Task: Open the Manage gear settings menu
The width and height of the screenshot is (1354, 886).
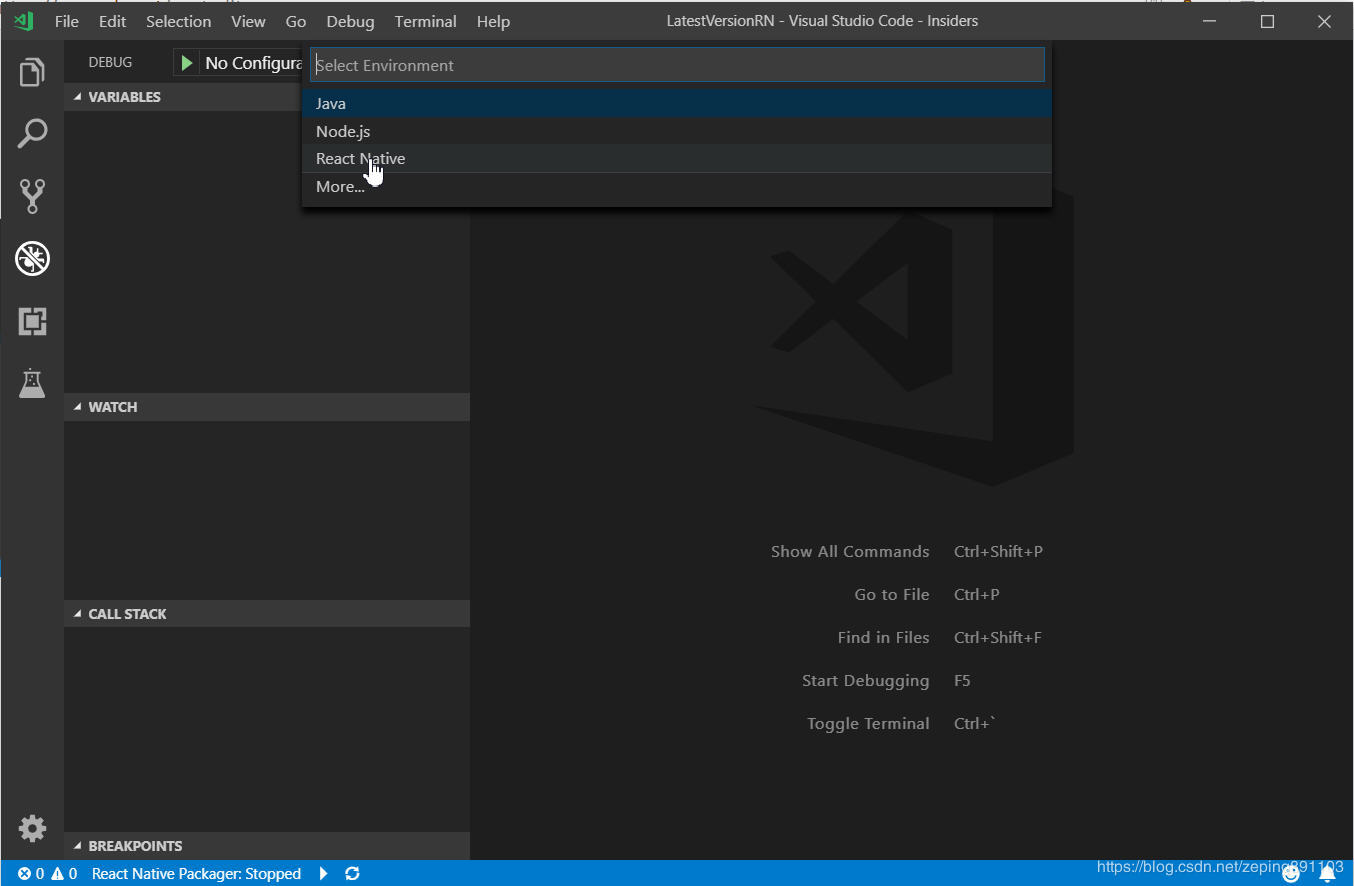Action: coord(32,828)
